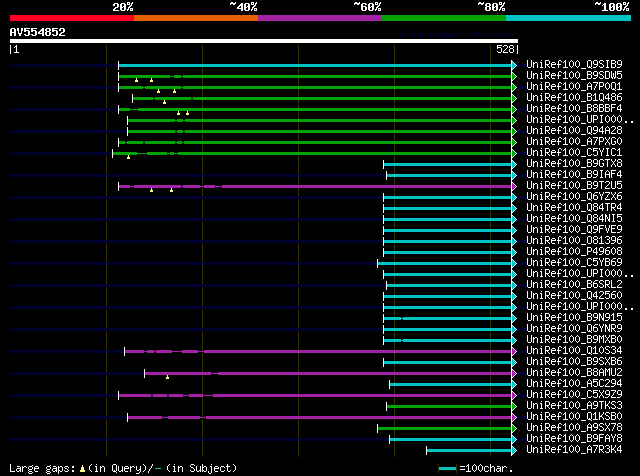Open the UniRef100_Q9SIB9 hit label
Image resolution: width=640 pixels, height=476 pixels.
coord(574,65)
